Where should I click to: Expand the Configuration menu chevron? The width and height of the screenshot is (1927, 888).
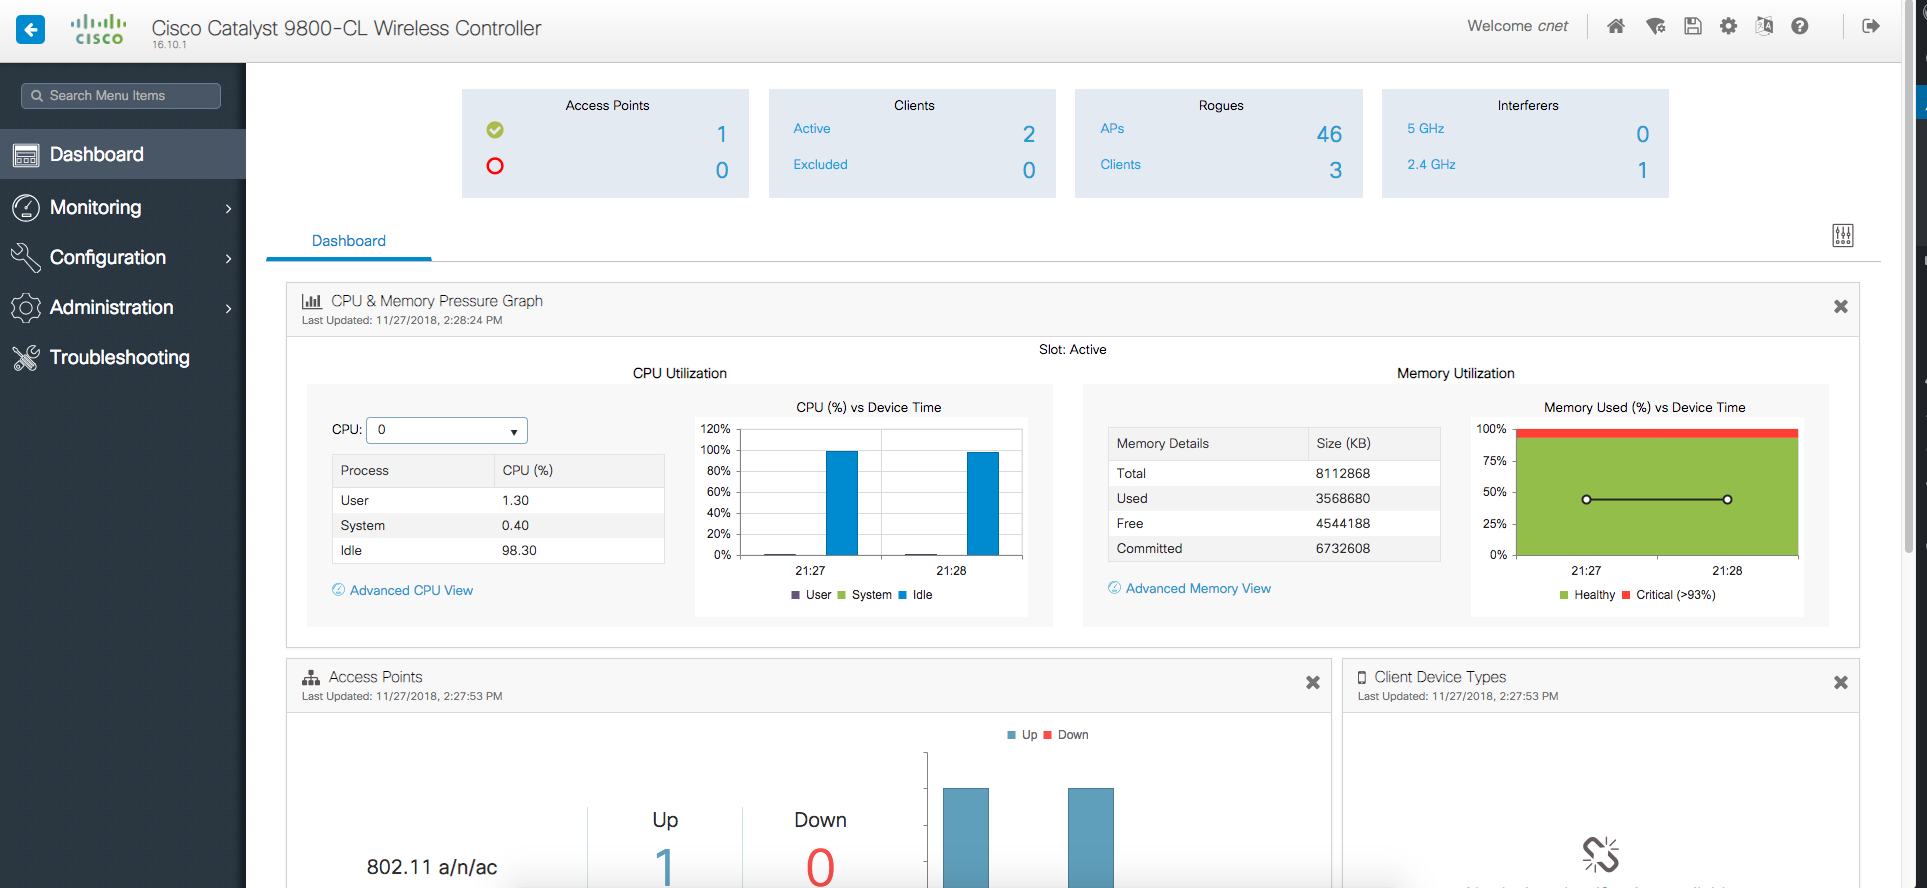click(229, 258)
